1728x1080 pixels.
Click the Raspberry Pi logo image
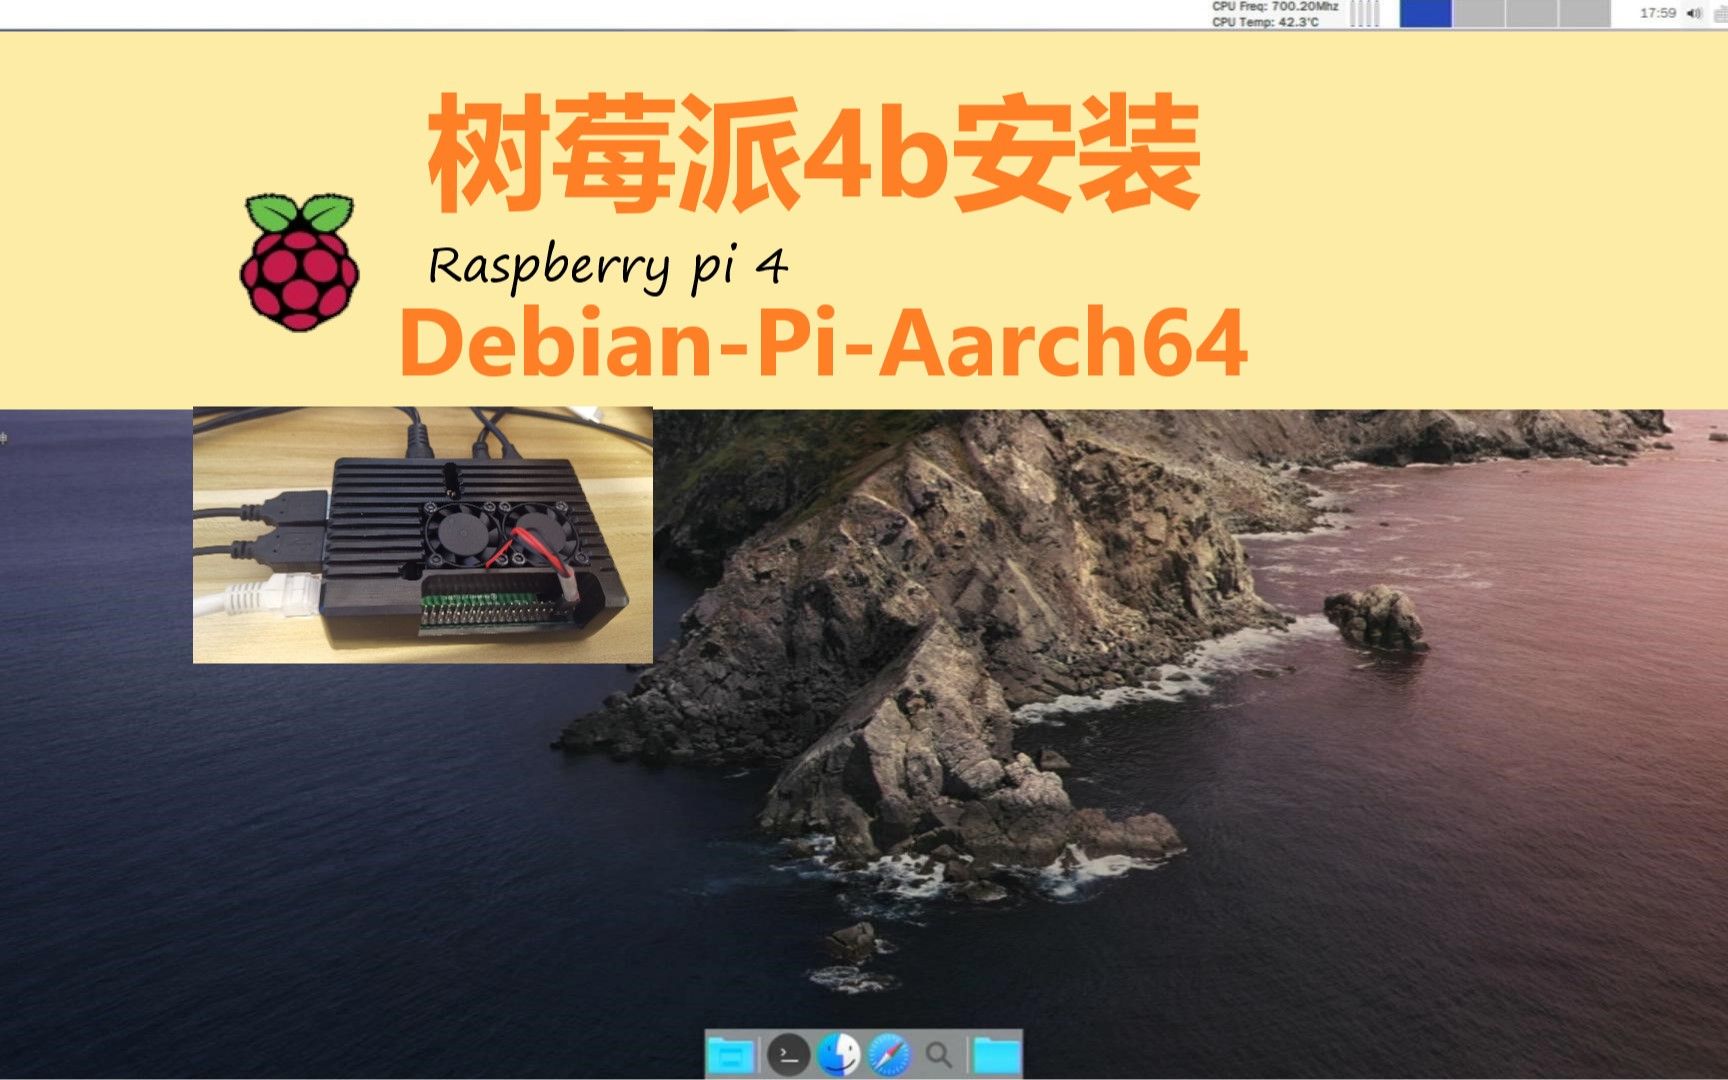coord(299,262)
